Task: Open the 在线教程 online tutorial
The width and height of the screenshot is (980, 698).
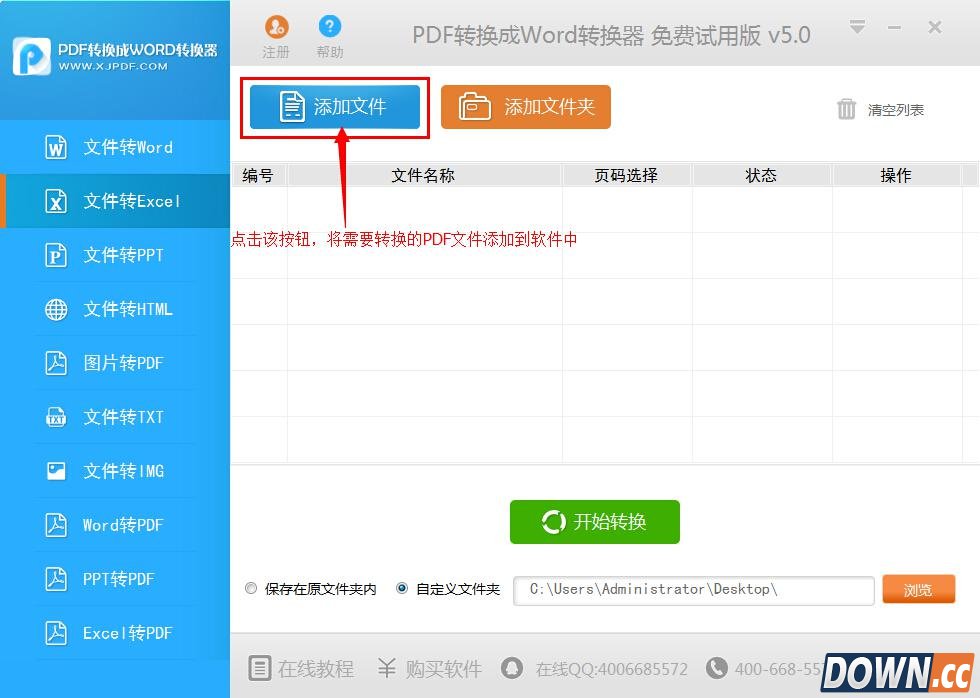Action: coord(300,669)
